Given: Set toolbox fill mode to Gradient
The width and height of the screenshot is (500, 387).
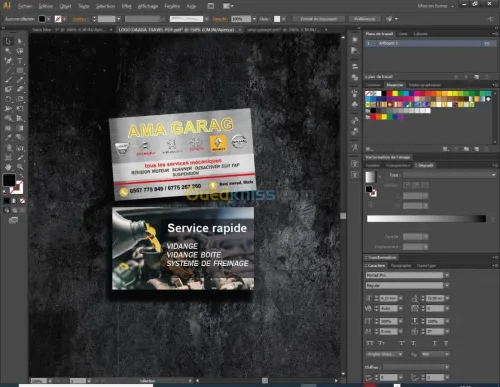Looking at the screenshot, I should pyautogui.click(x=14, y=201).
